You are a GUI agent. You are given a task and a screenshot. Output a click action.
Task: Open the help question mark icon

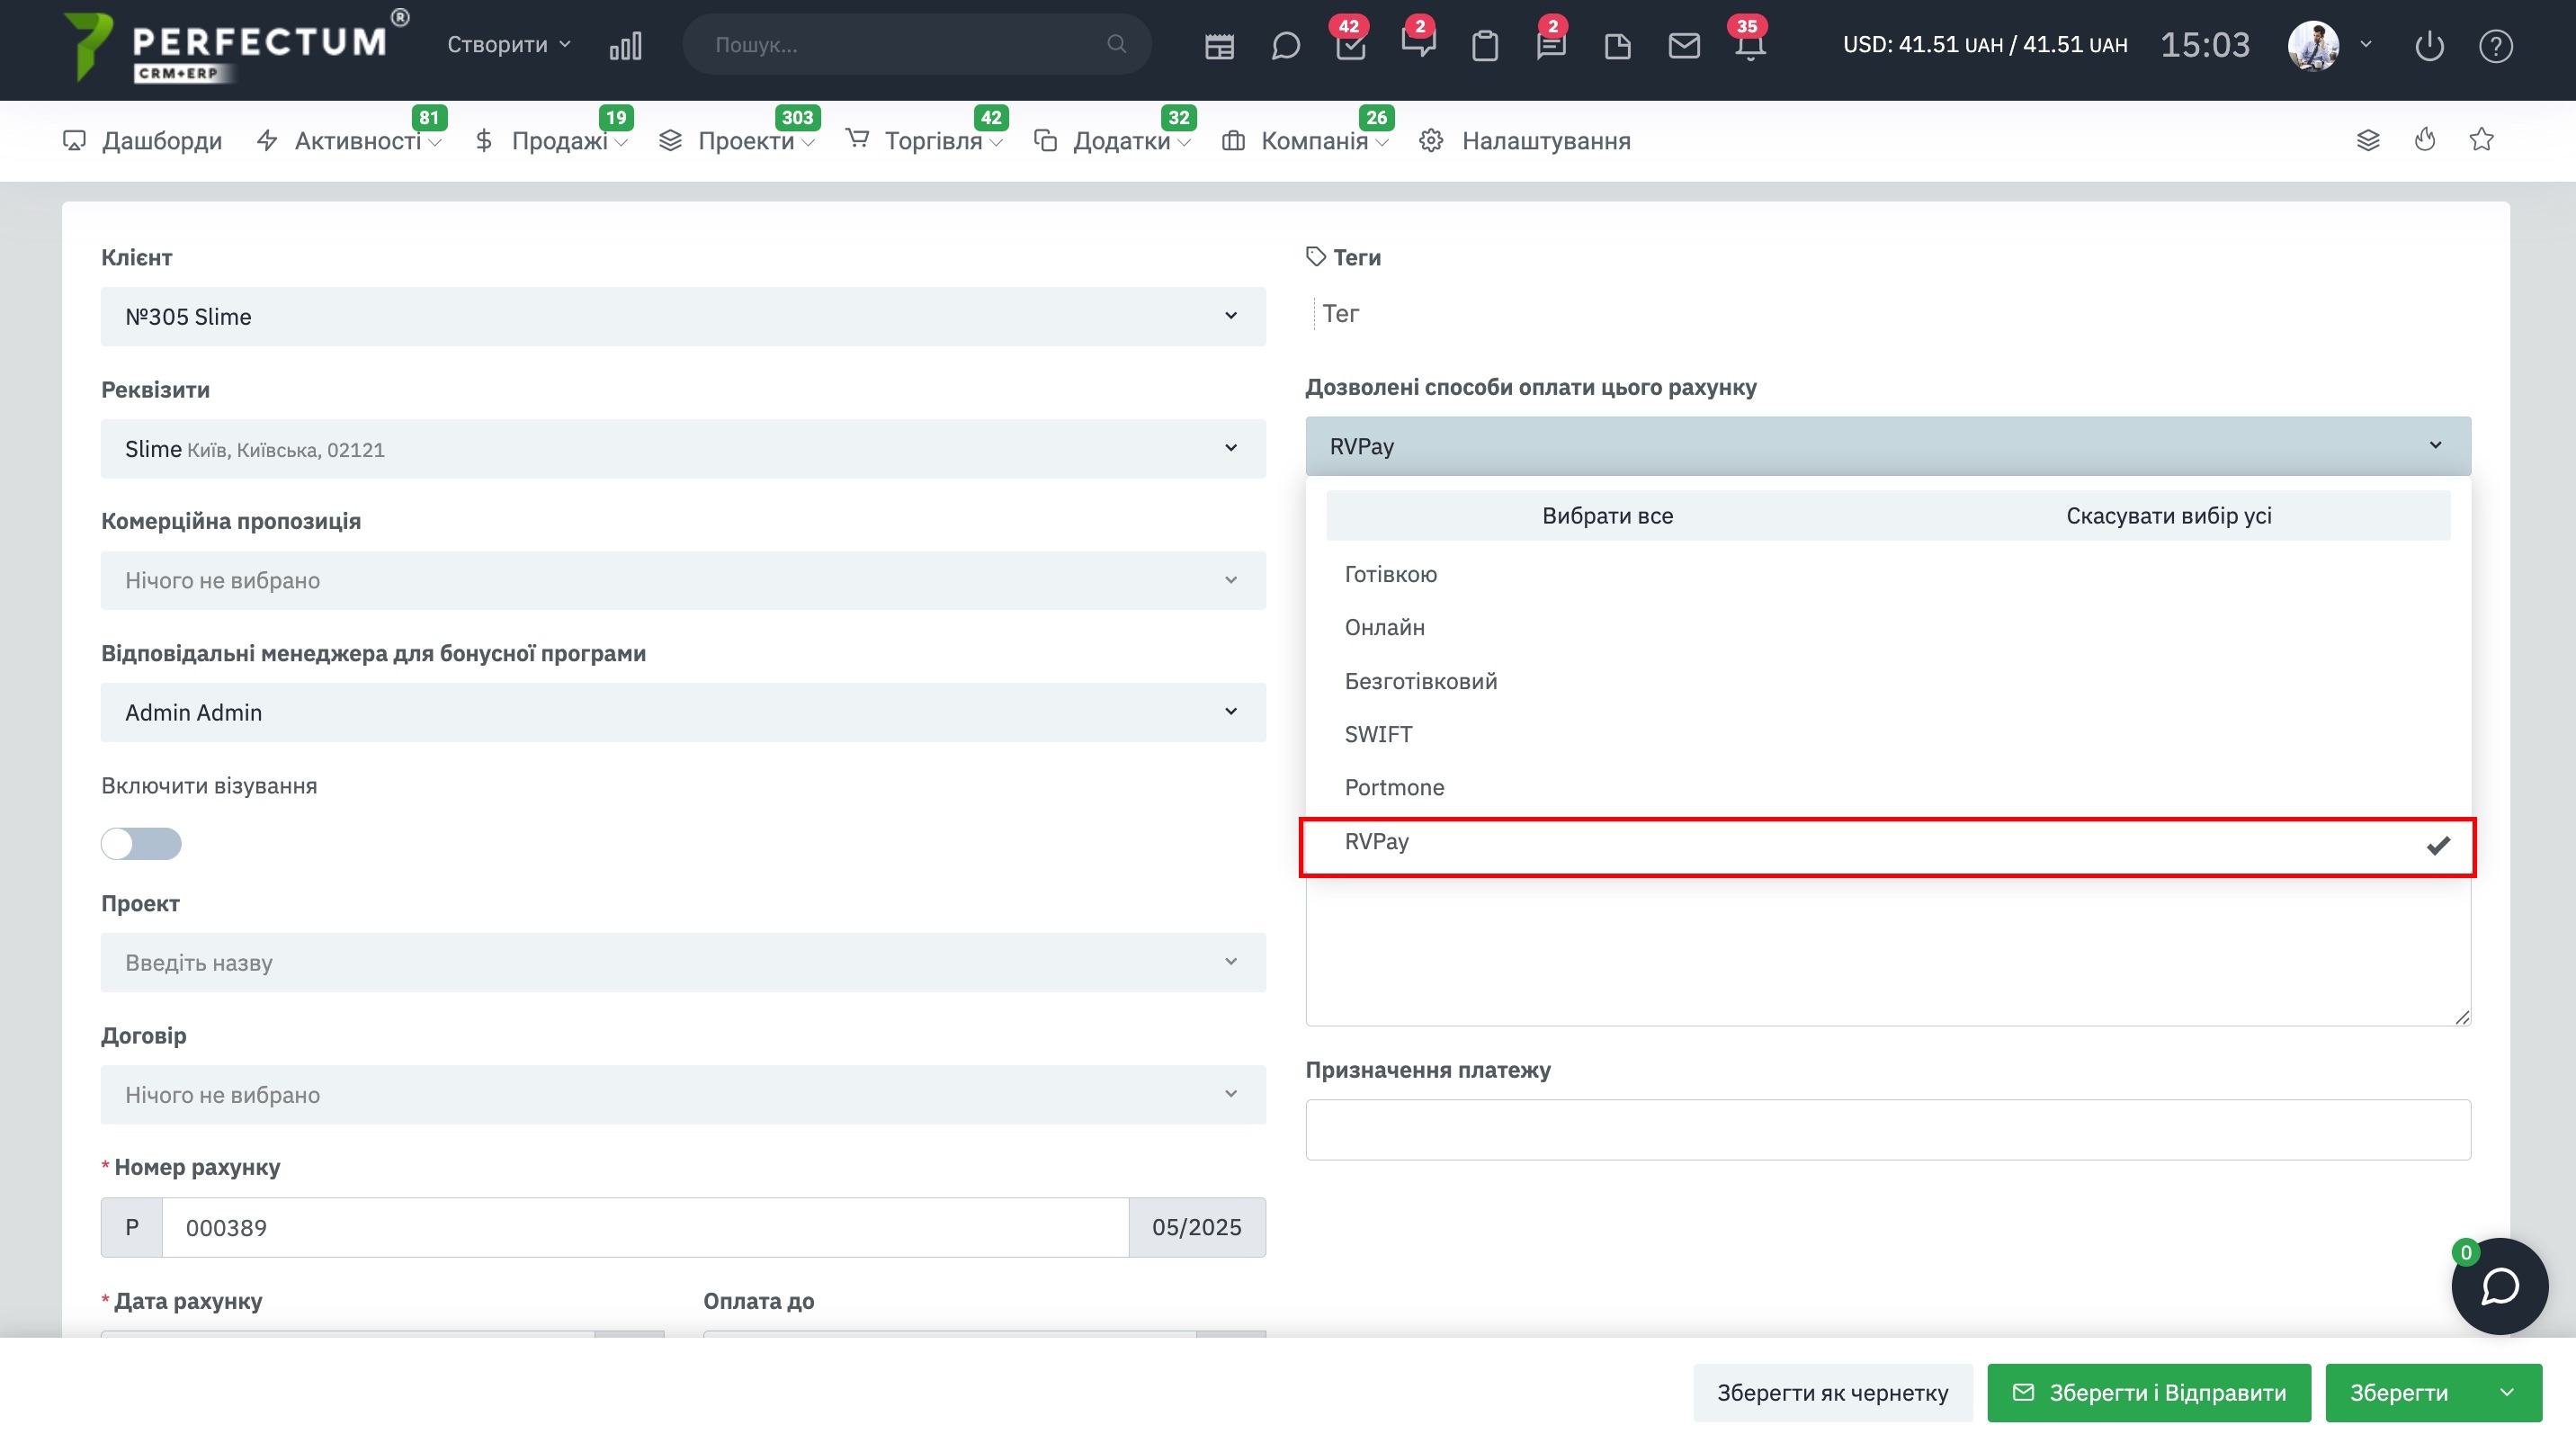pos(2496,46)
